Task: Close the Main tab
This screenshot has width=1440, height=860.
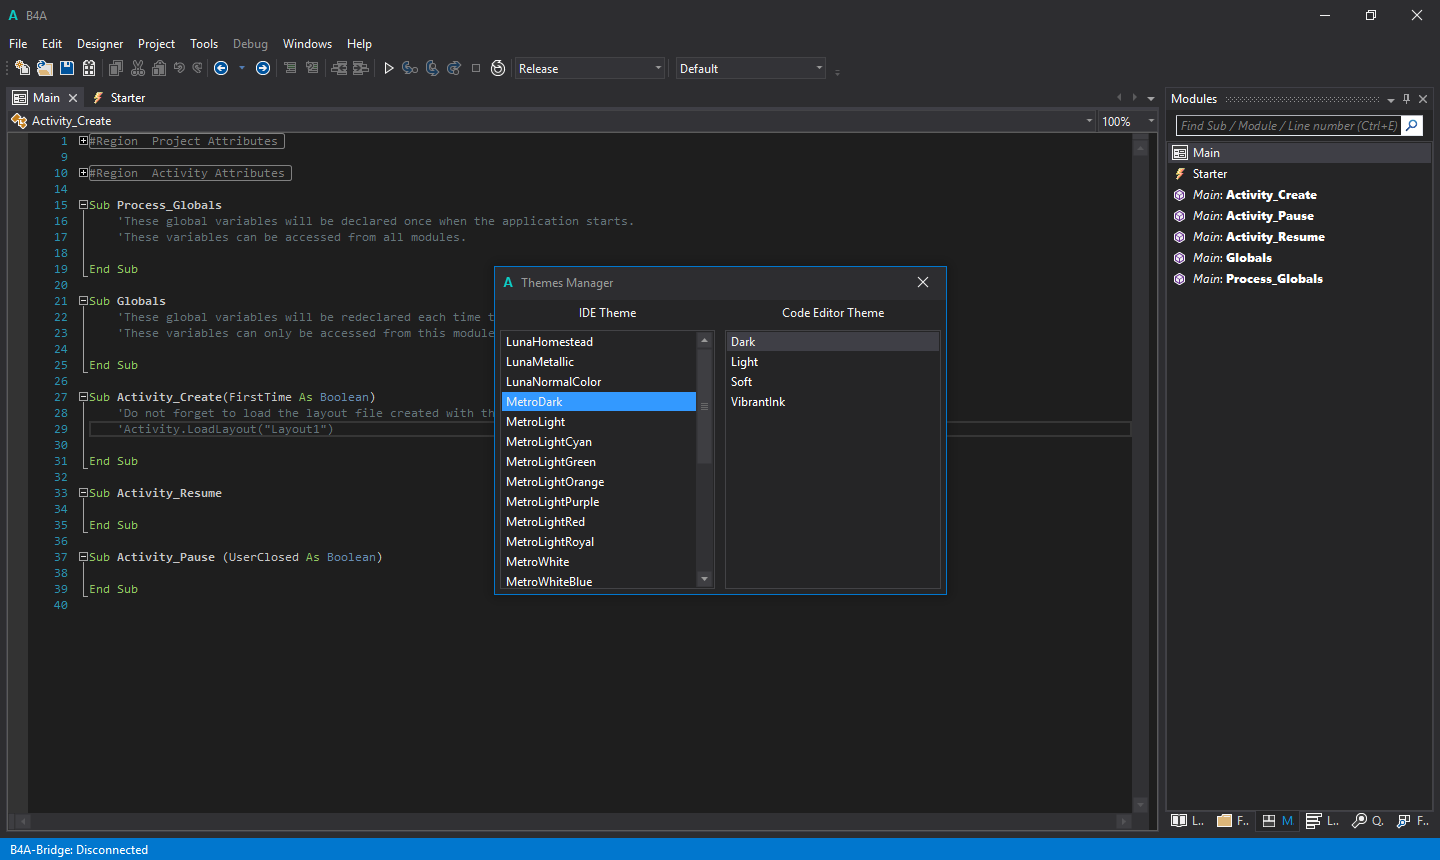Action: (x=72, y=98)
